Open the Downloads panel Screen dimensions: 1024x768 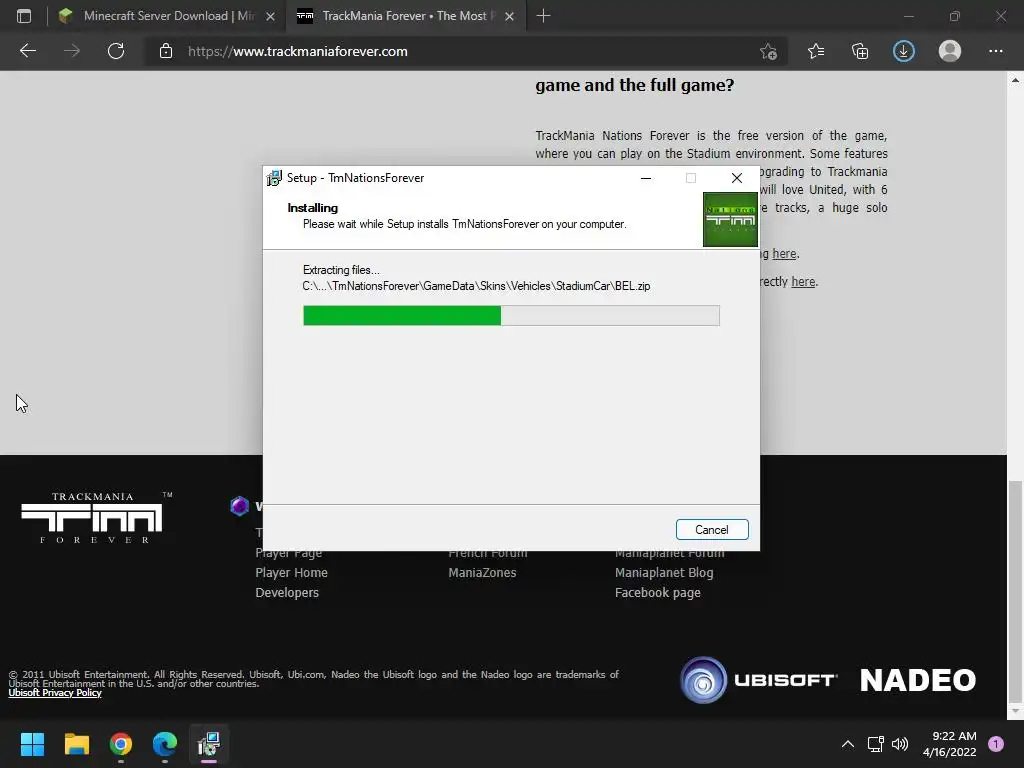coord(904,51)
